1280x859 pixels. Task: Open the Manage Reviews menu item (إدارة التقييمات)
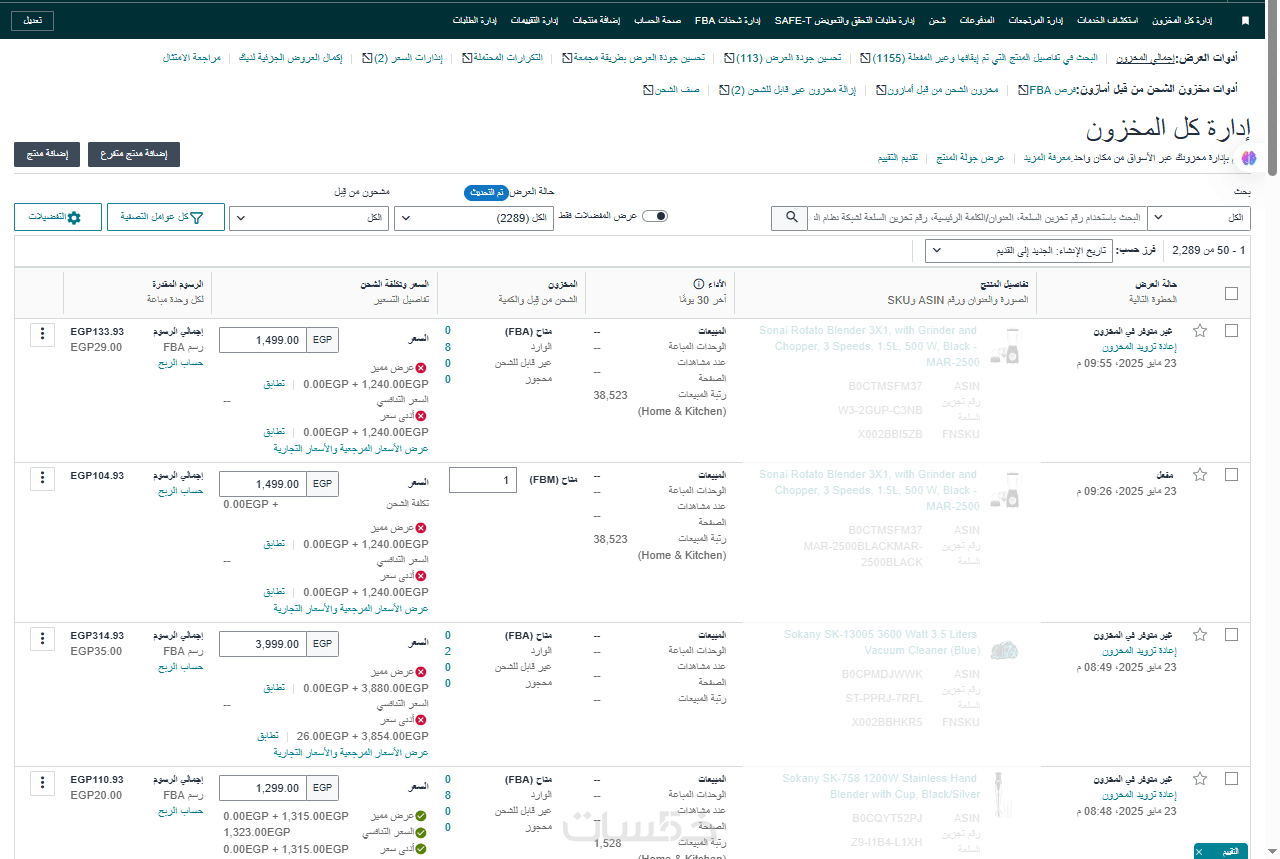[535, 20]
